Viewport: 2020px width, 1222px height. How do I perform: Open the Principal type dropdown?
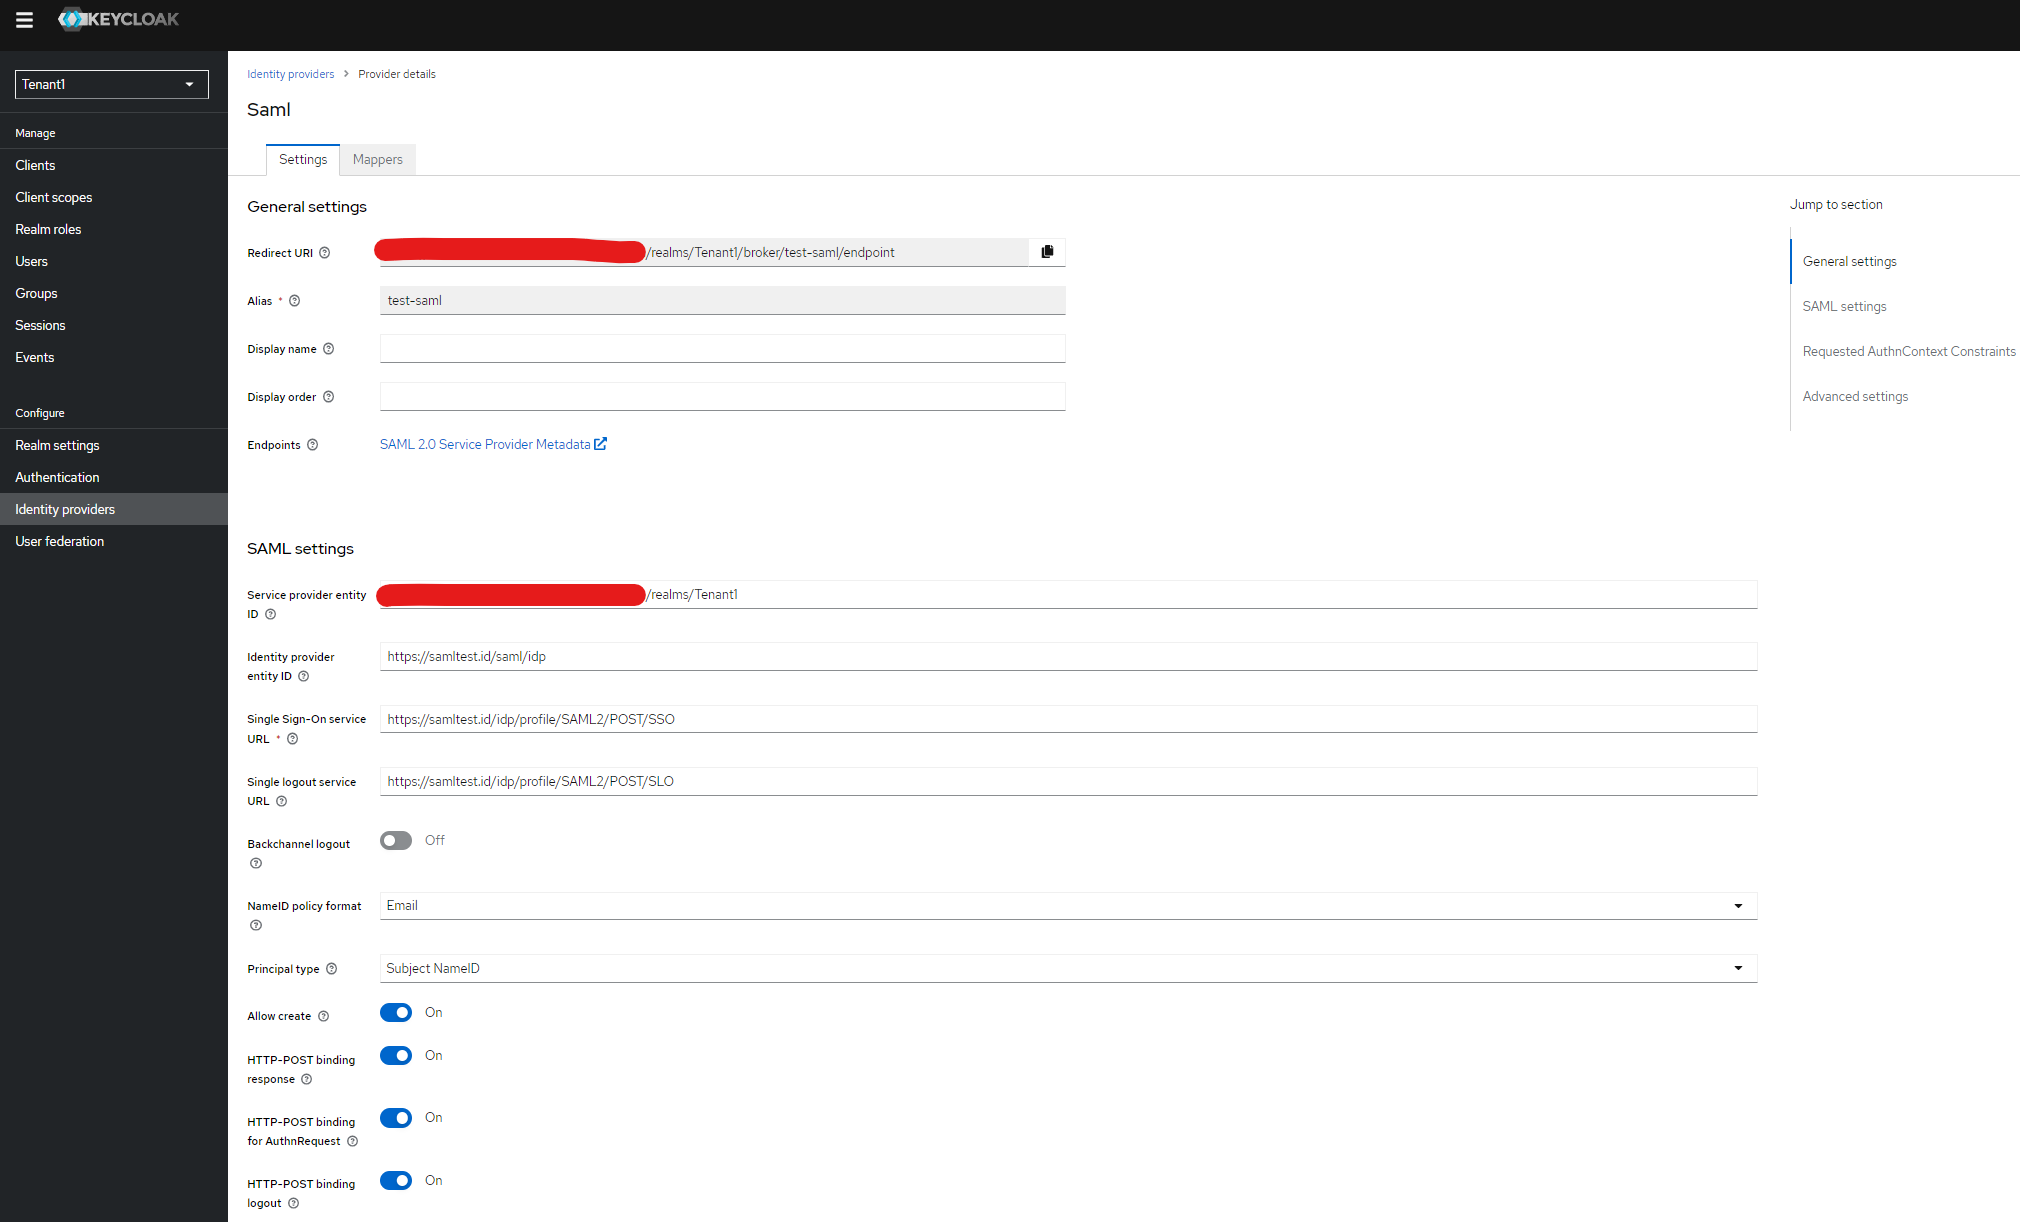point(1738,967)
